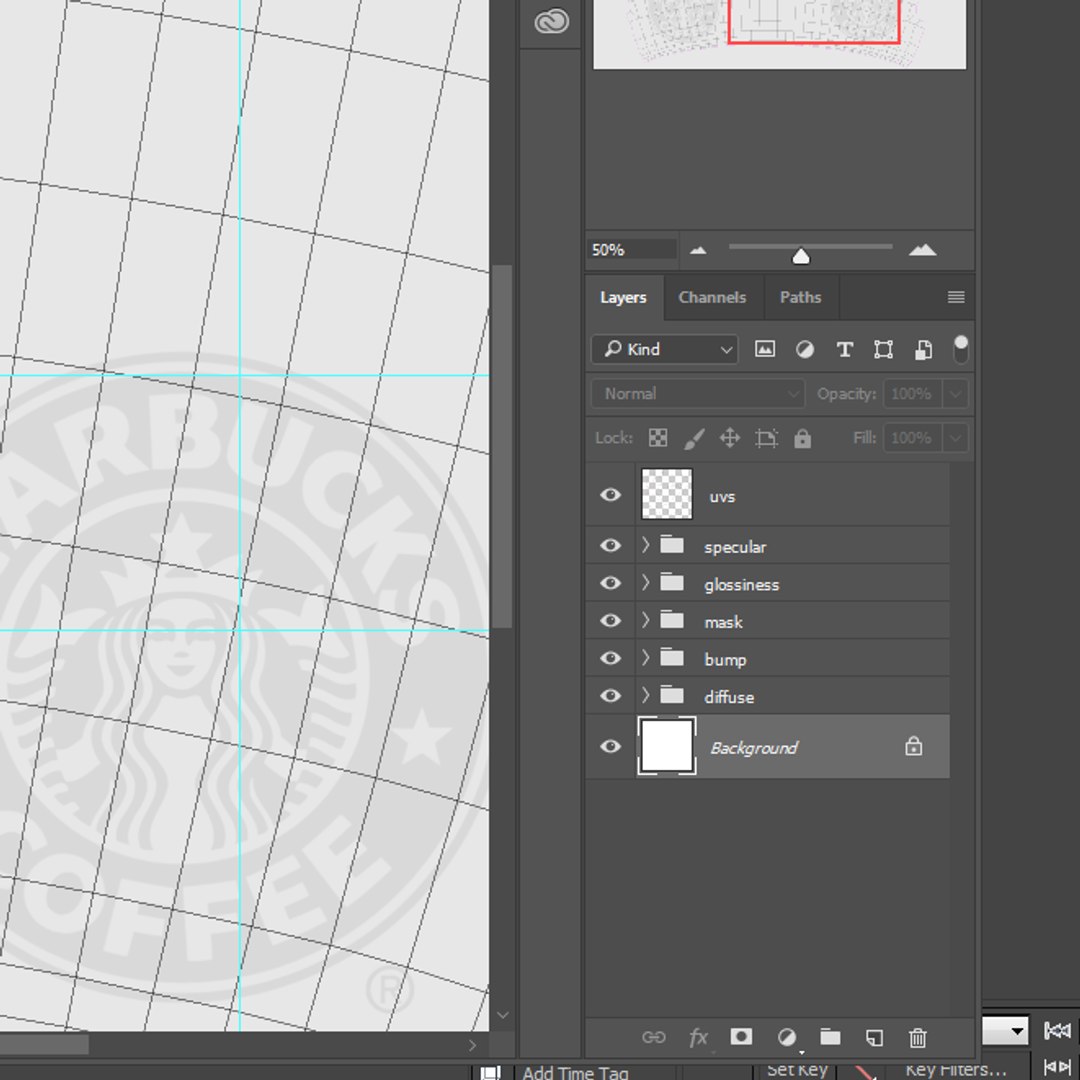
Task: Switch to the Channels tab
Action: [712, 298]
